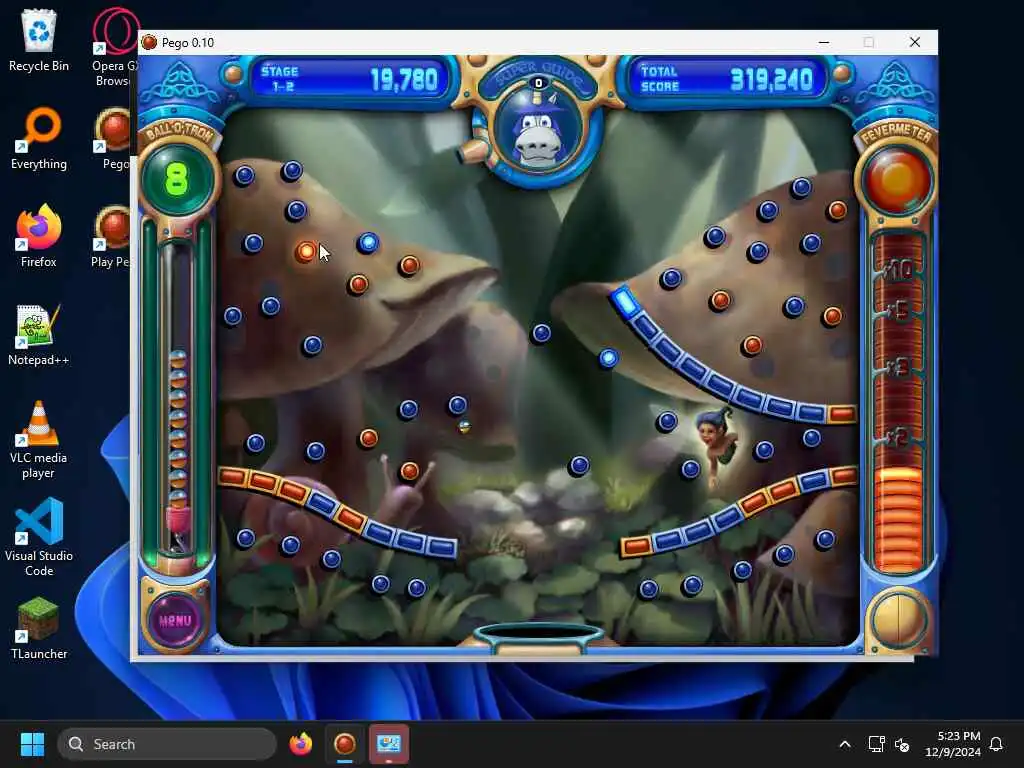Open the Visual Studio Code desktop icon

[39, 538]
